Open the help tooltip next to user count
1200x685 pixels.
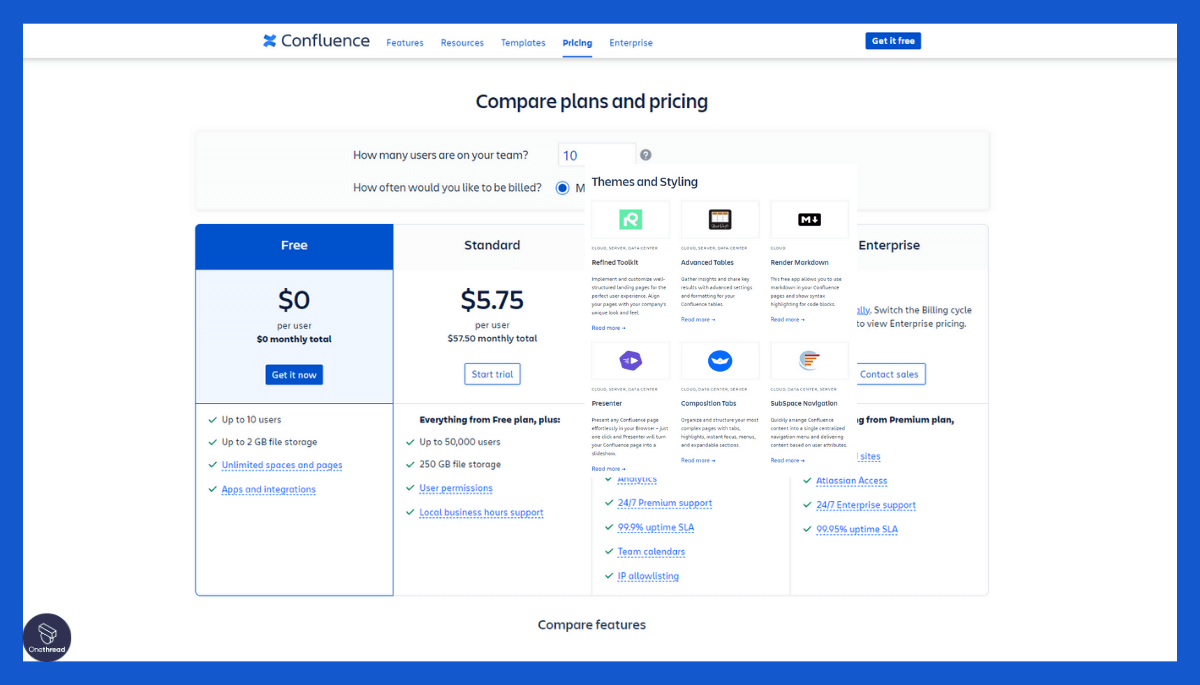tap(645, 155)
